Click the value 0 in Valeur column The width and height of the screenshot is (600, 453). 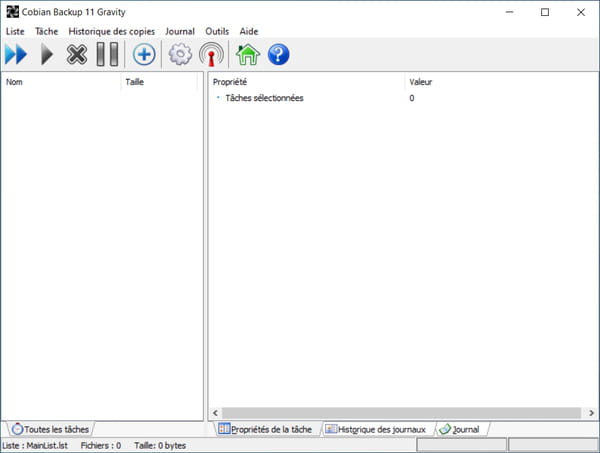point(412,98)
